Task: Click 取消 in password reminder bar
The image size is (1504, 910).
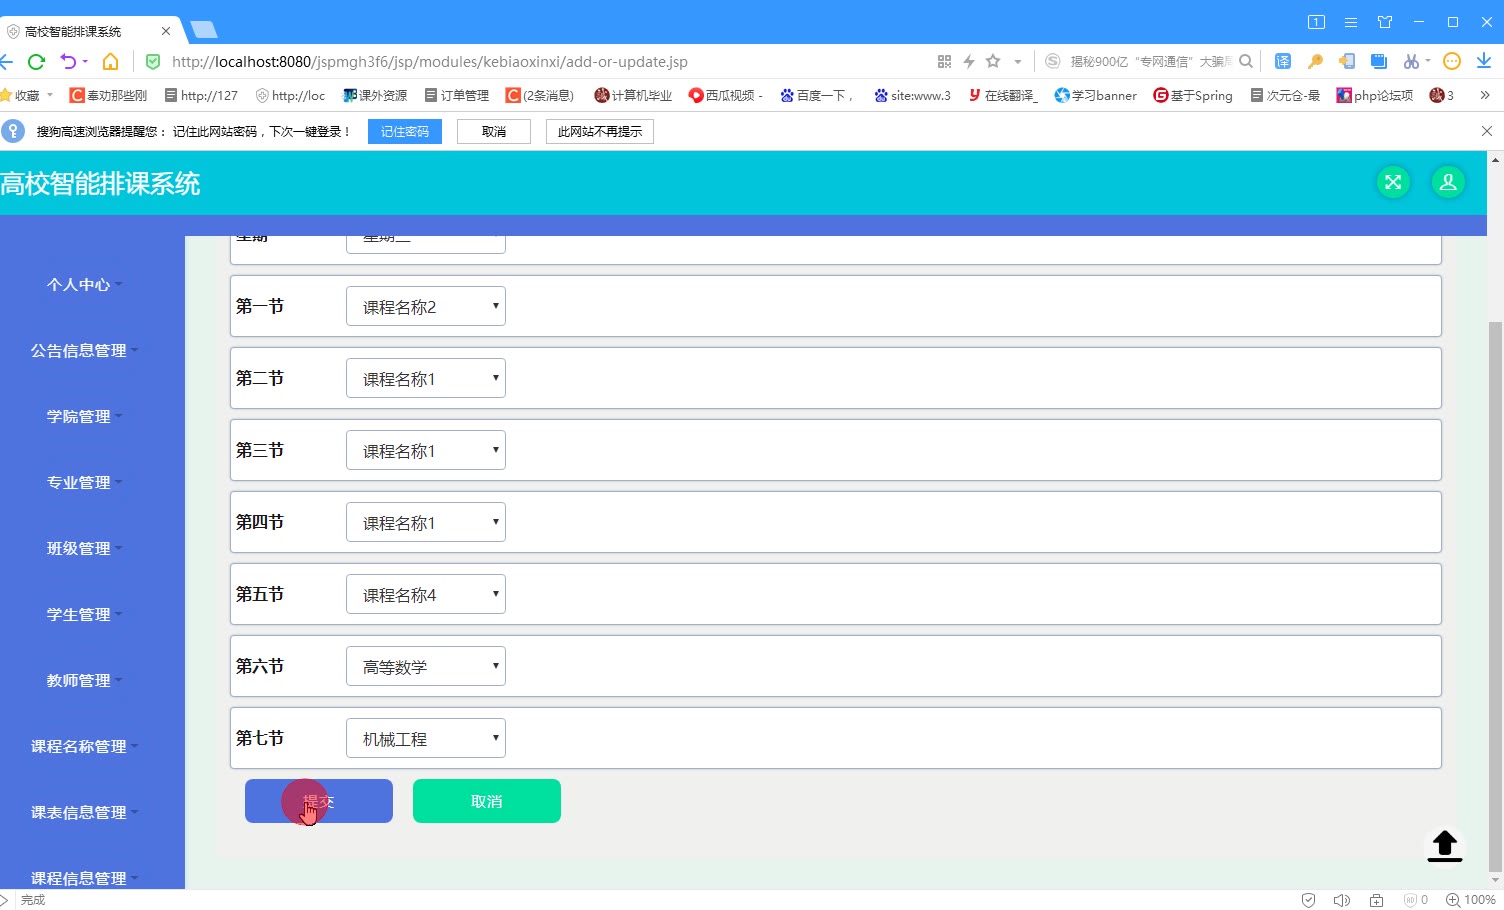Action: tap(494, 131)
